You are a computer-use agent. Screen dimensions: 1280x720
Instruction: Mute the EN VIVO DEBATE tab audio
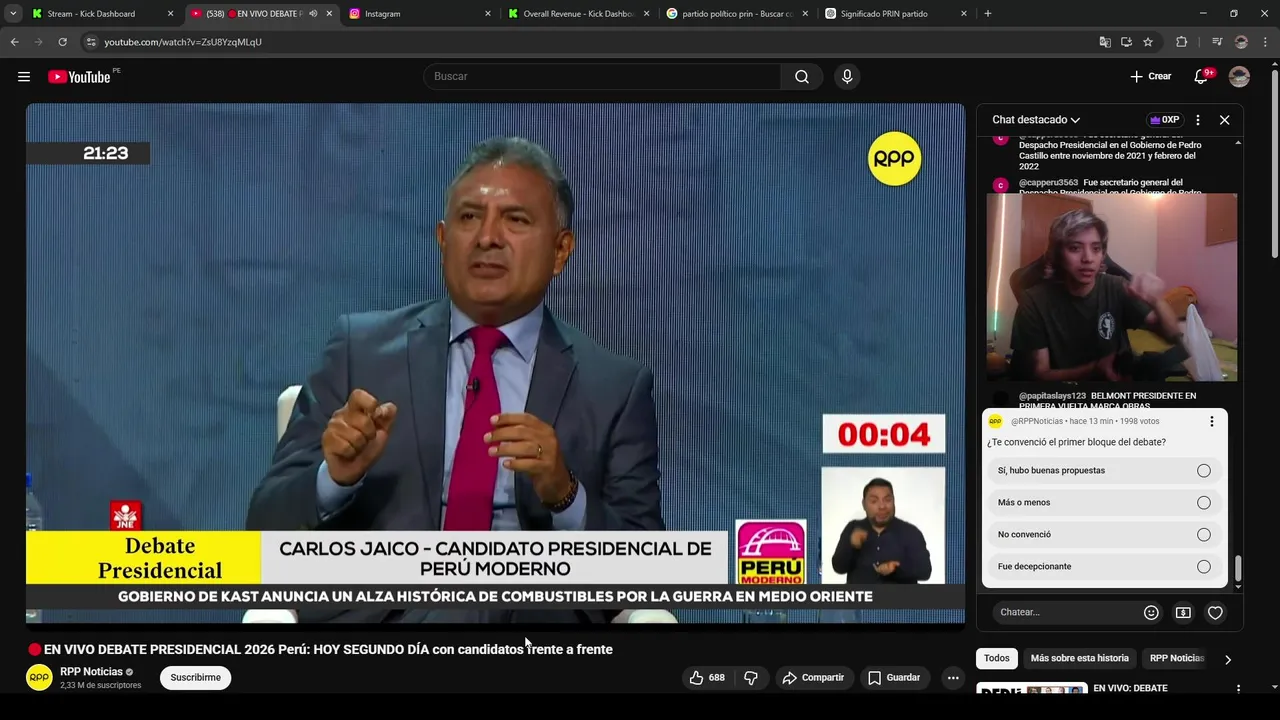coord(313,14)
